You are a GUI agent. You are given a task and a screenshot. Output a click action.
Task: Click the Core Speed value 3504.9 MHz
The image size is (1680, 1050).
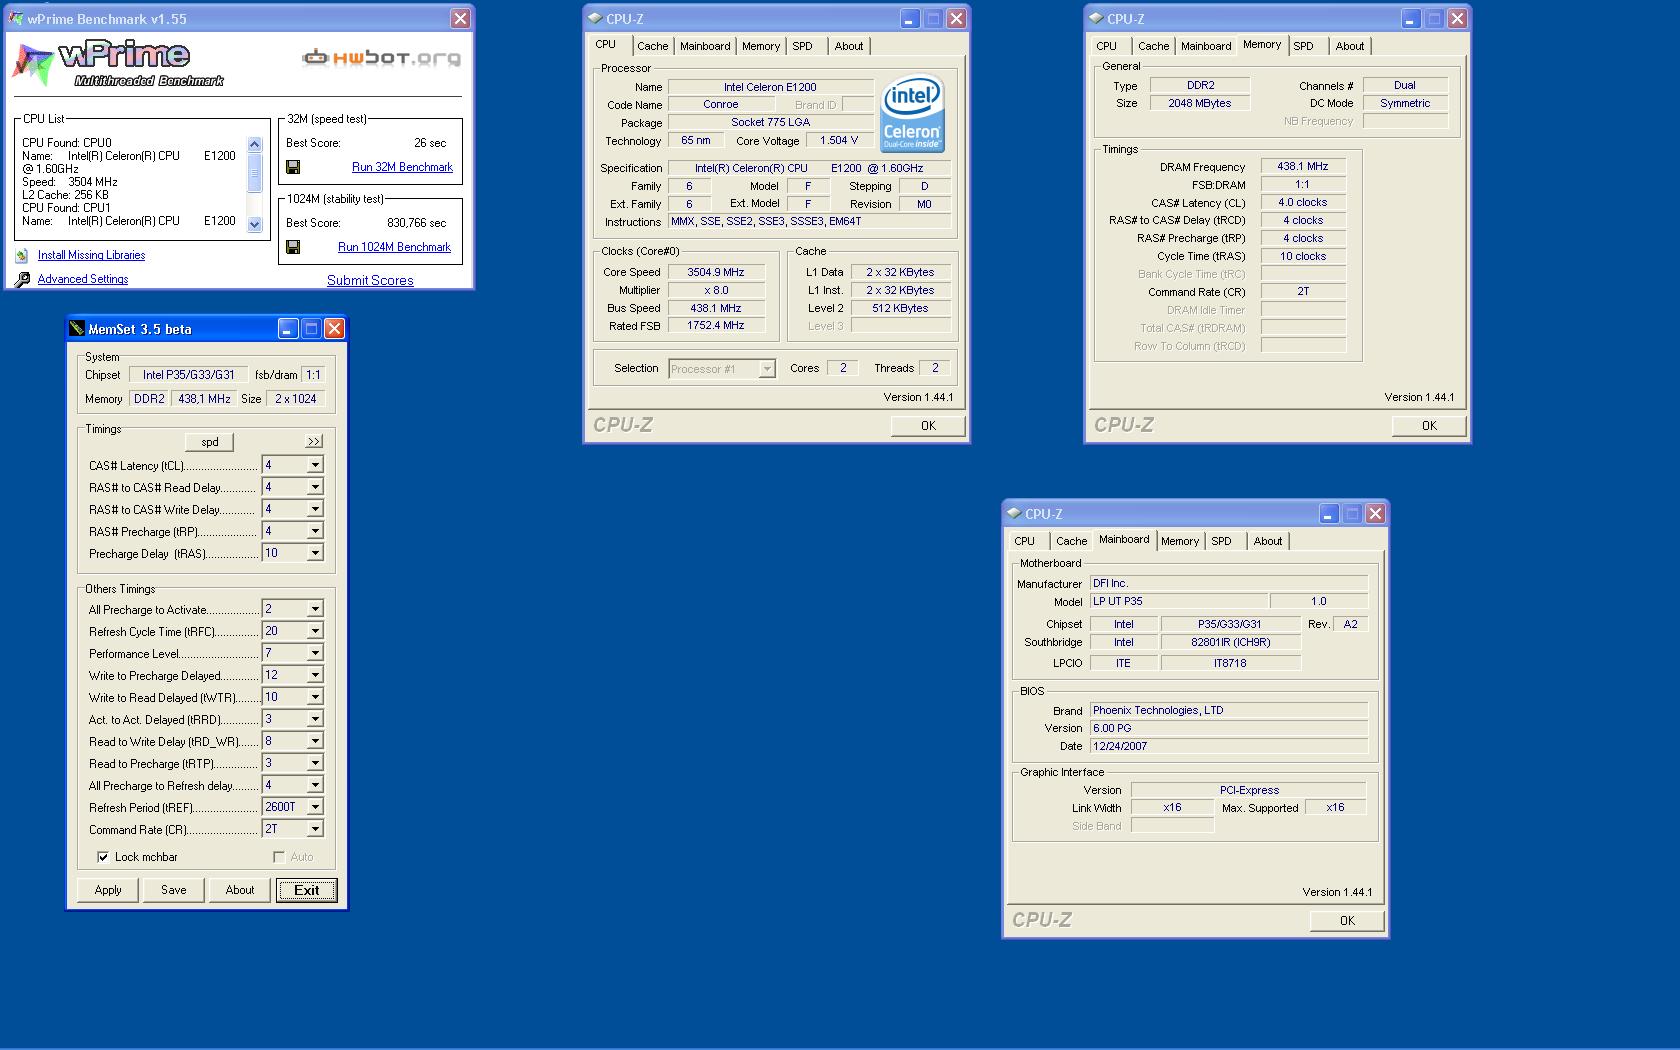pos(716,272)
